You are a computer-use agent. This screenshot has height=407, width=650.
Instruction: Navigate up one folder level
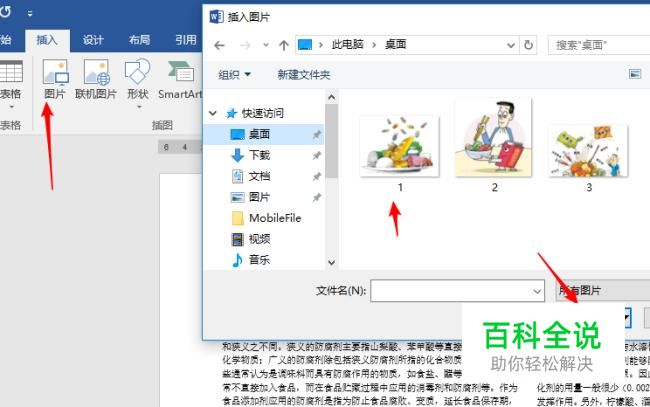[284, 45]
